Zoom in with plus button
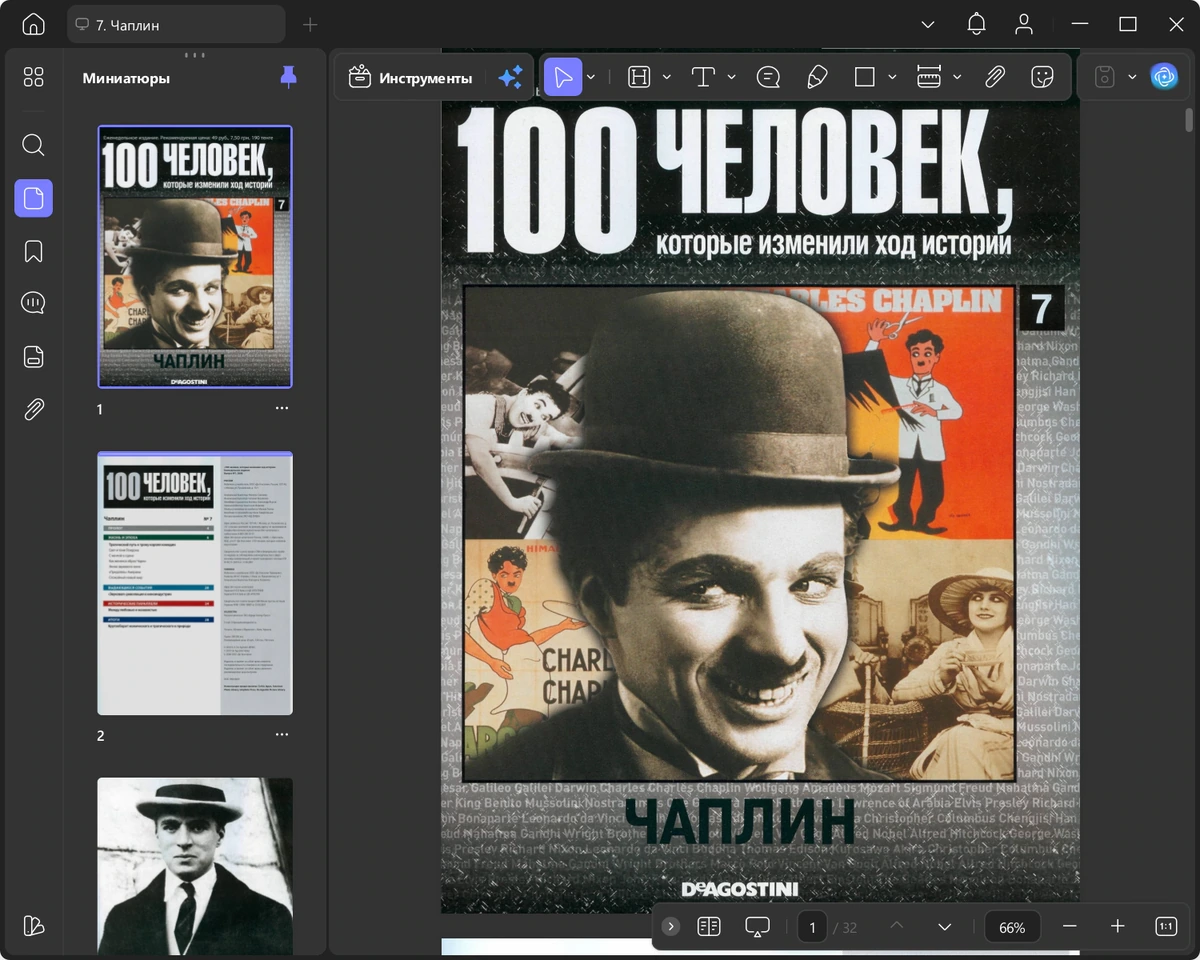 tap(1118, 927)
